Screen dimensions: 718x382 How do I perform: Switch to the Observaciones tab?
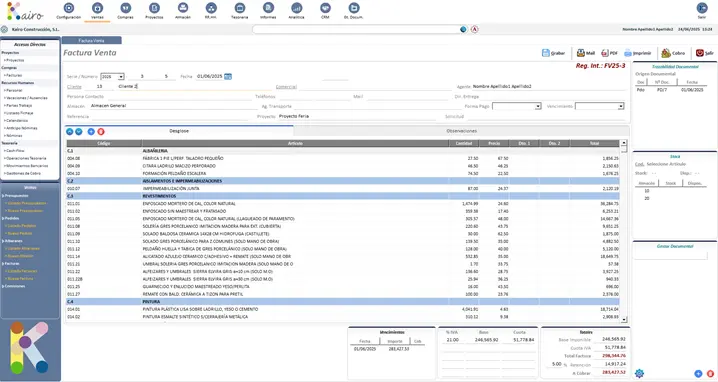tap(462, 131)
